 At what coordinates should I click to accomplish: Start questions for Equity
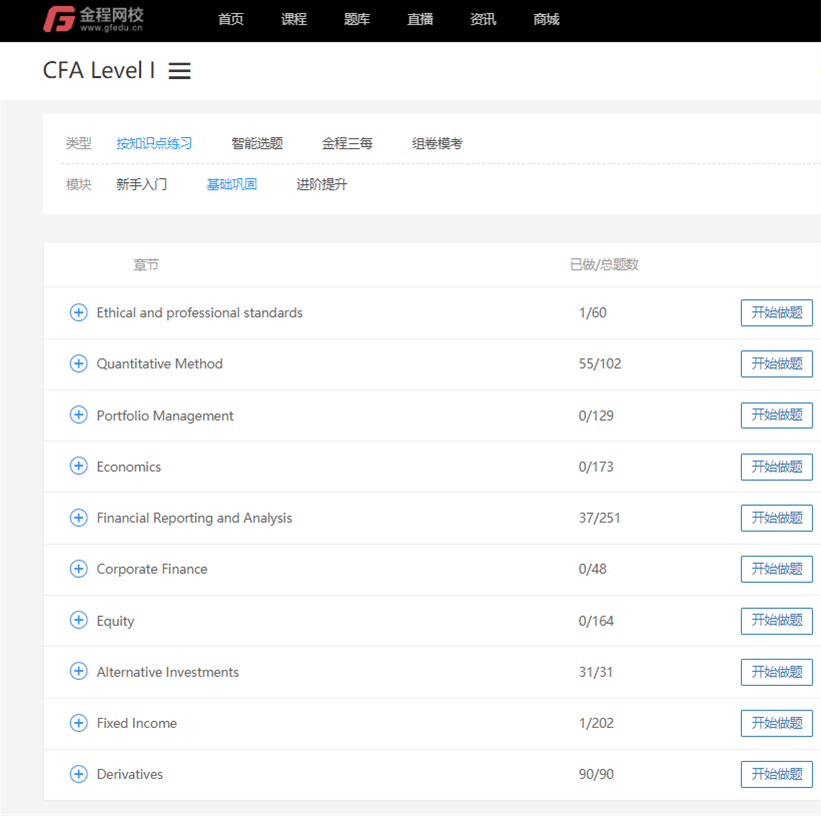point(776,620)
